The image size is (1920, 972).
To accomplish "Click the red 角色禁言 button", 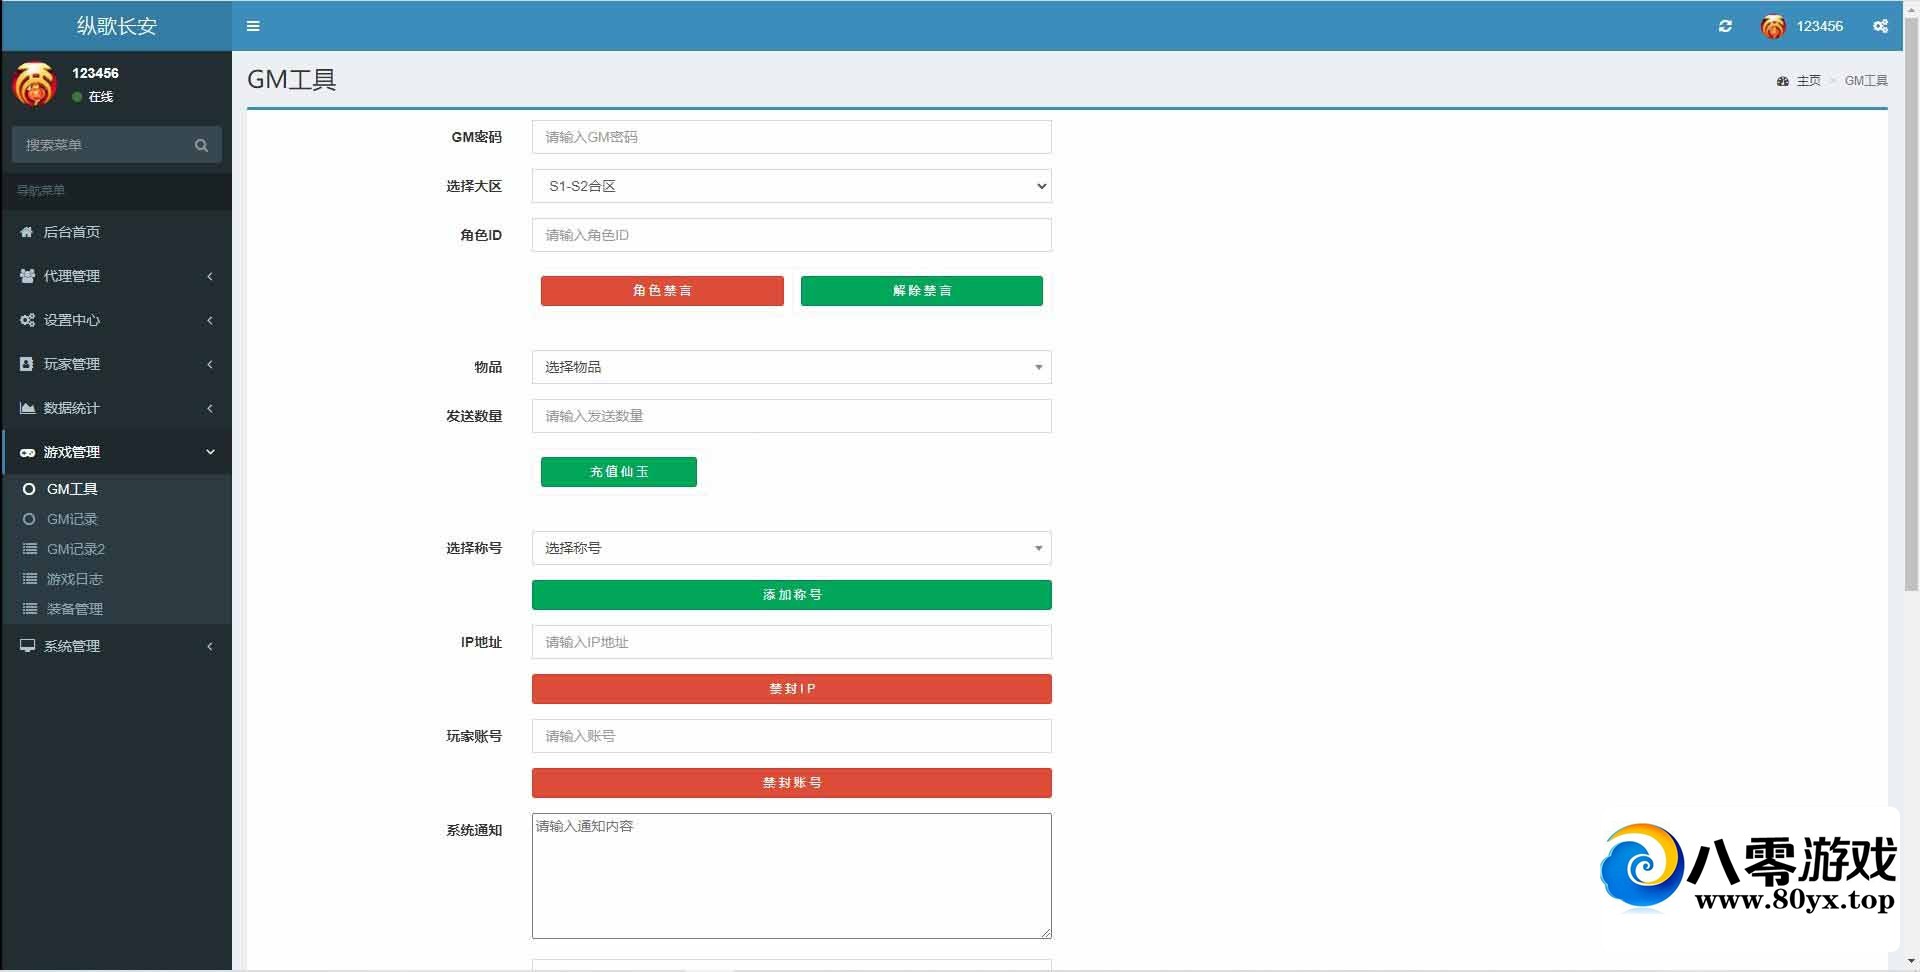I will 662,291.
